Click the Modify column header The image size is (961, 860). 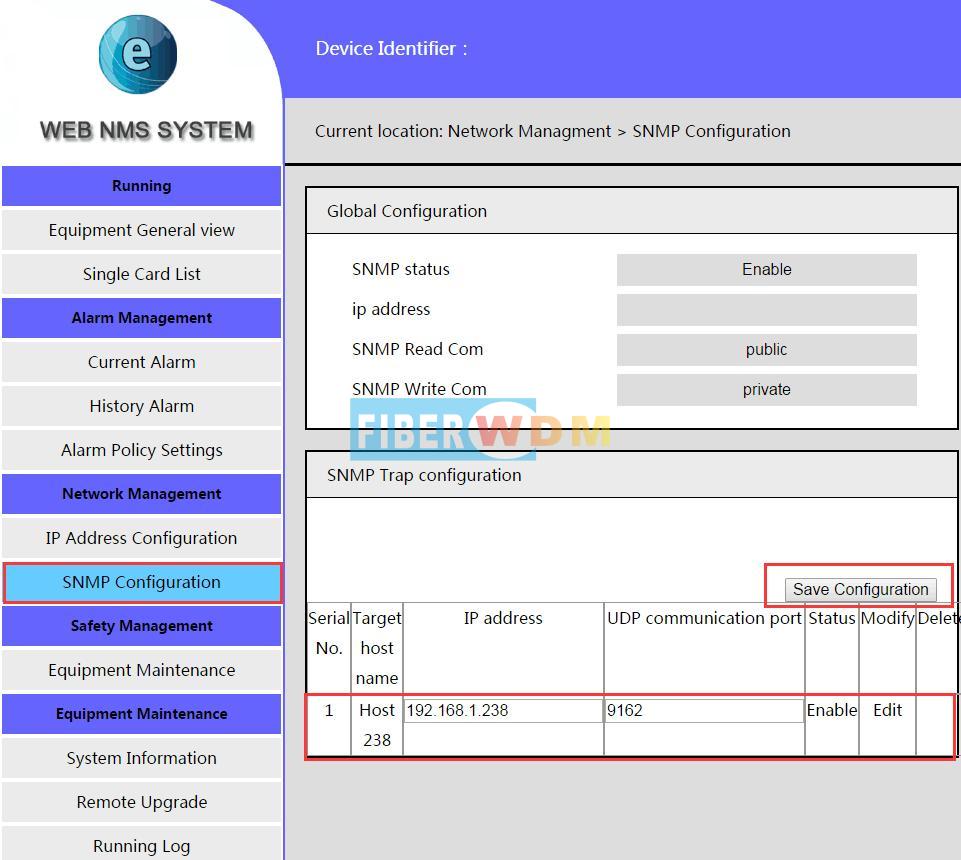point(887,618)
